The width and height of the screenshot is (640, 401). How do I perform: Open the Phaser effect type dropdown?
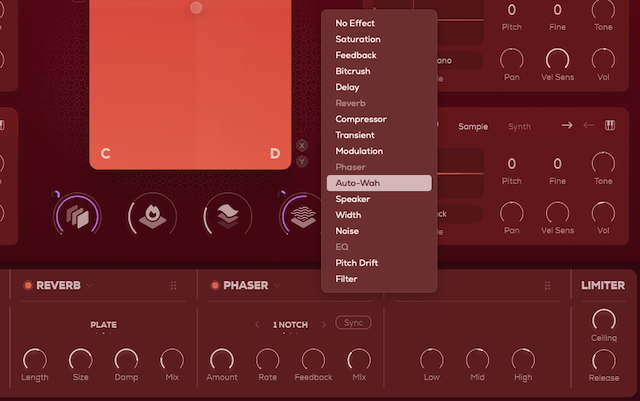point(277,285)
